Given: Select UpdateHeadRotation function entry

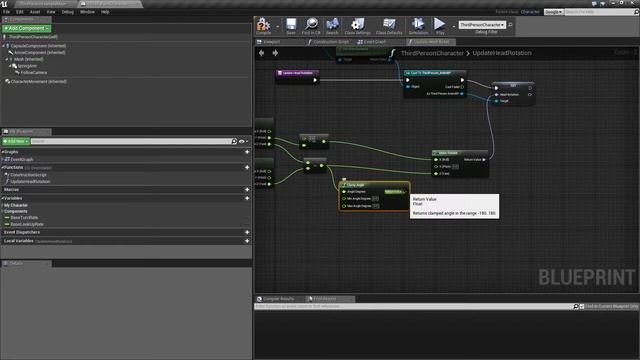Looking at the screenshot, I should tap(30, 181).
